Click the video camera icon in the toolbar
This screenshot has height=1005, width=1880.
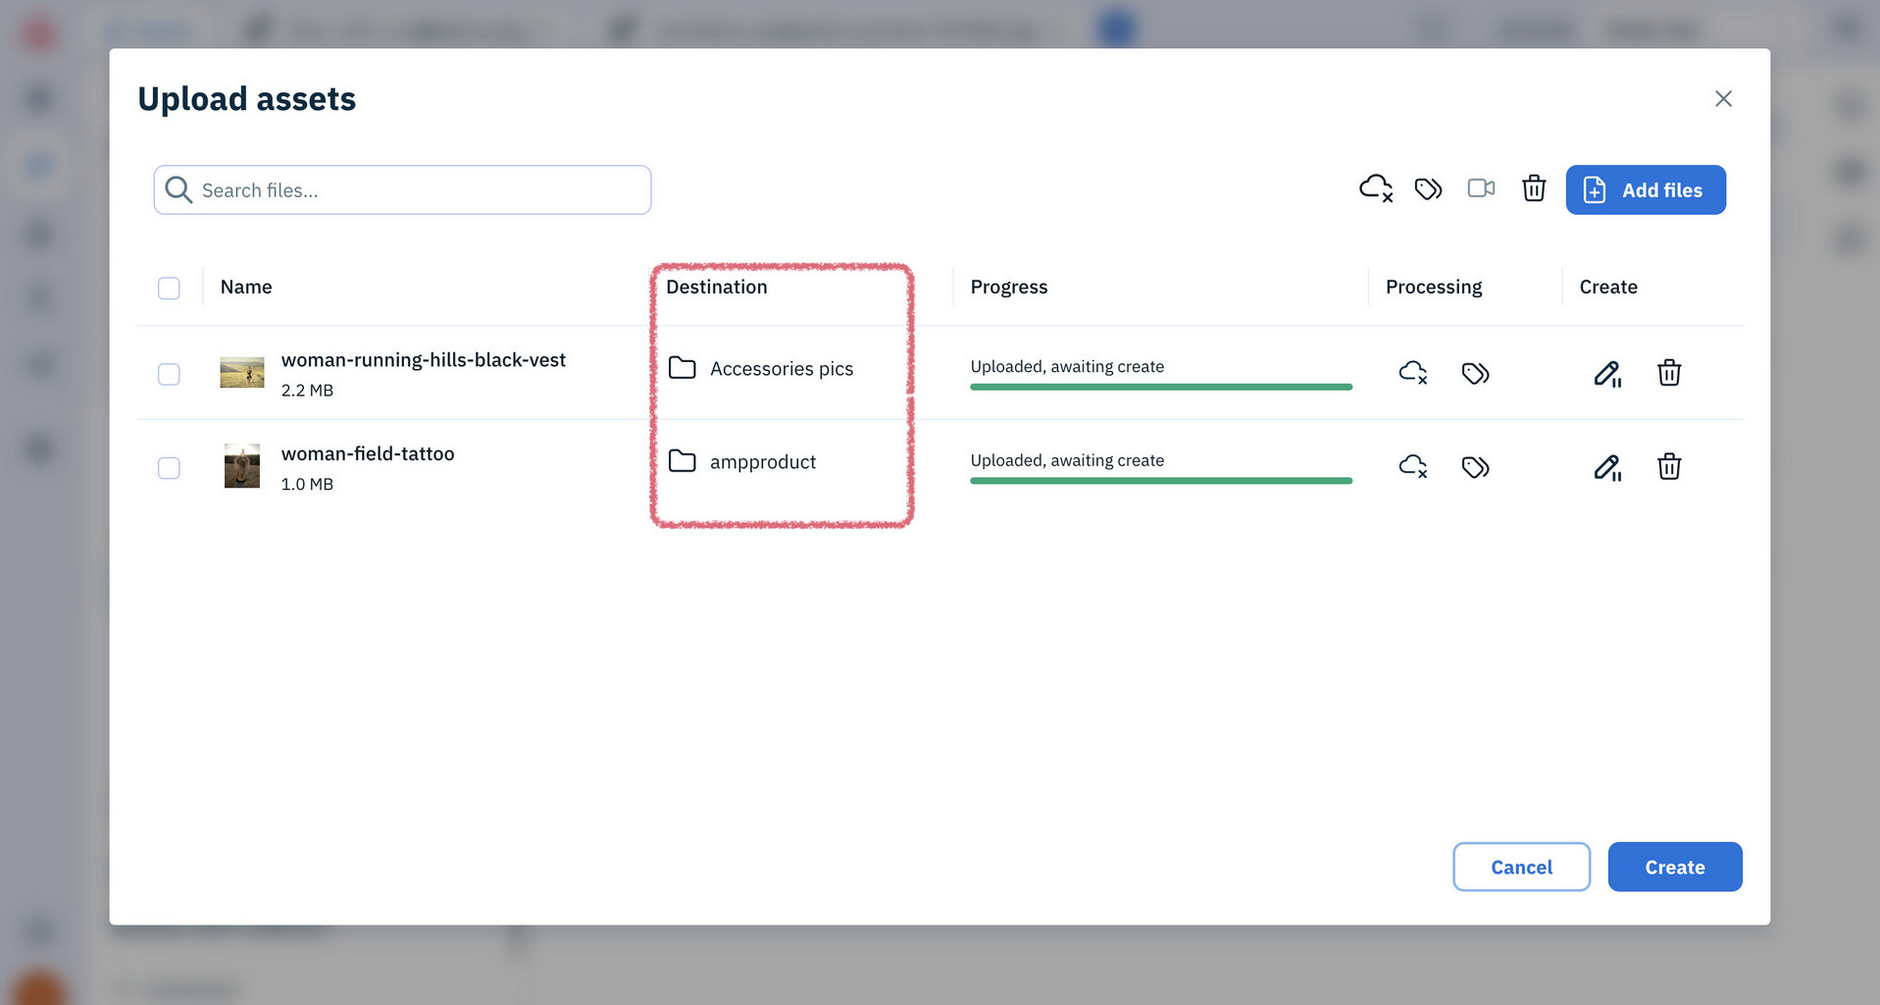point(1481,188)
